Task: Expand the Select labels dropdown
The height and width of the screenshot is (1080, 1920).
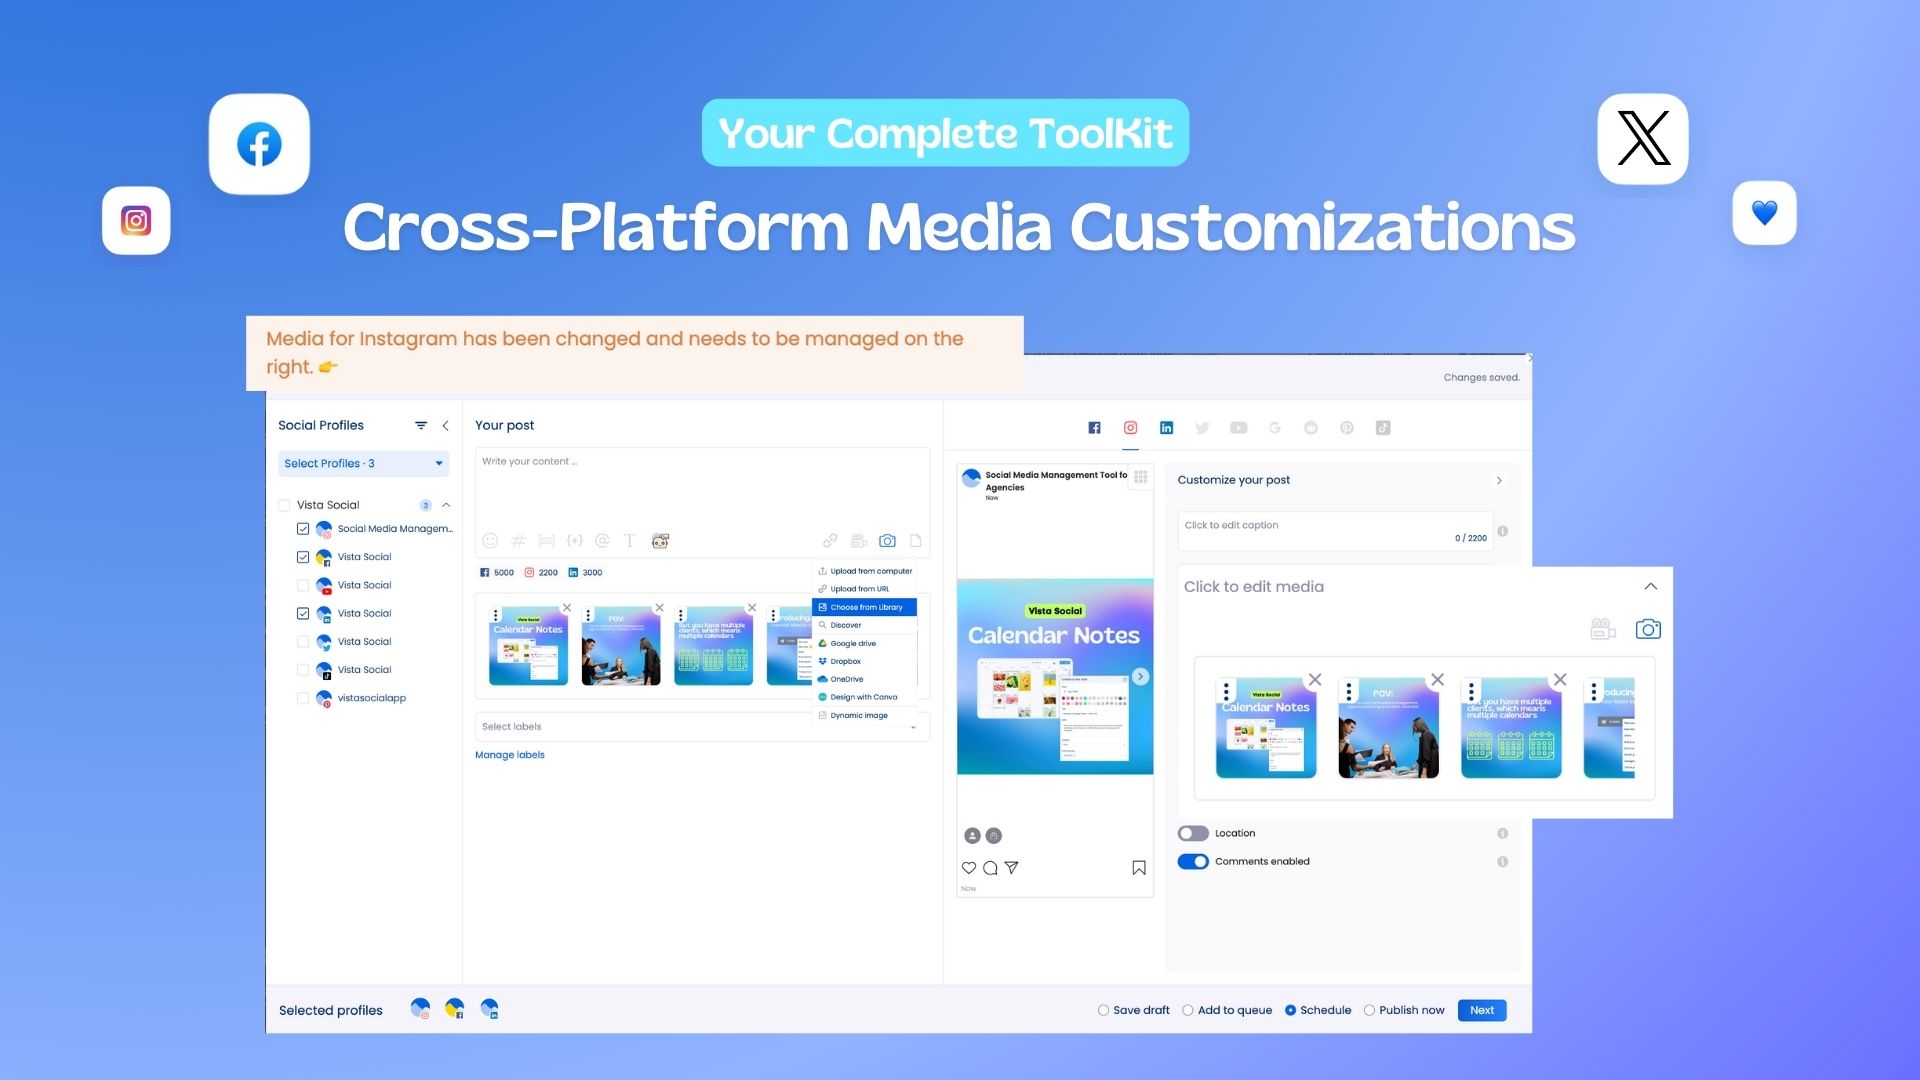Action: pos(911,726)
